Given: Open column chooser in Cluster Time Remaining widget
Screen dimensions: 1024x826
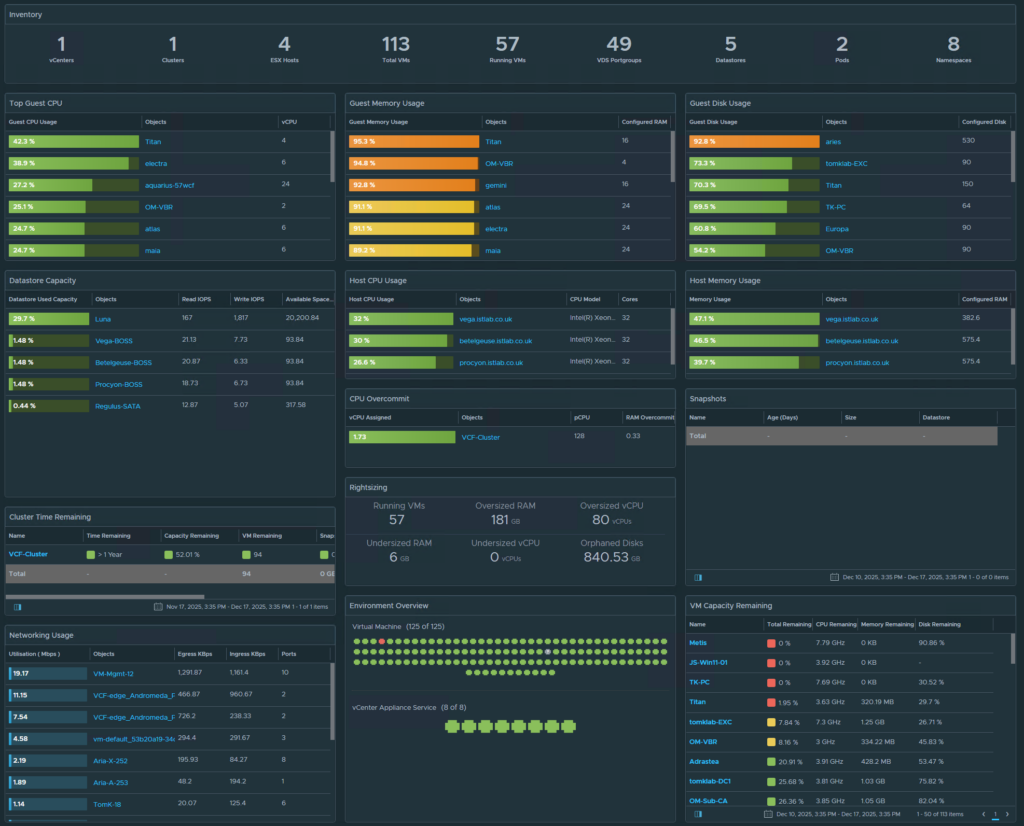Looking at the screenshot, I should 18,606.
